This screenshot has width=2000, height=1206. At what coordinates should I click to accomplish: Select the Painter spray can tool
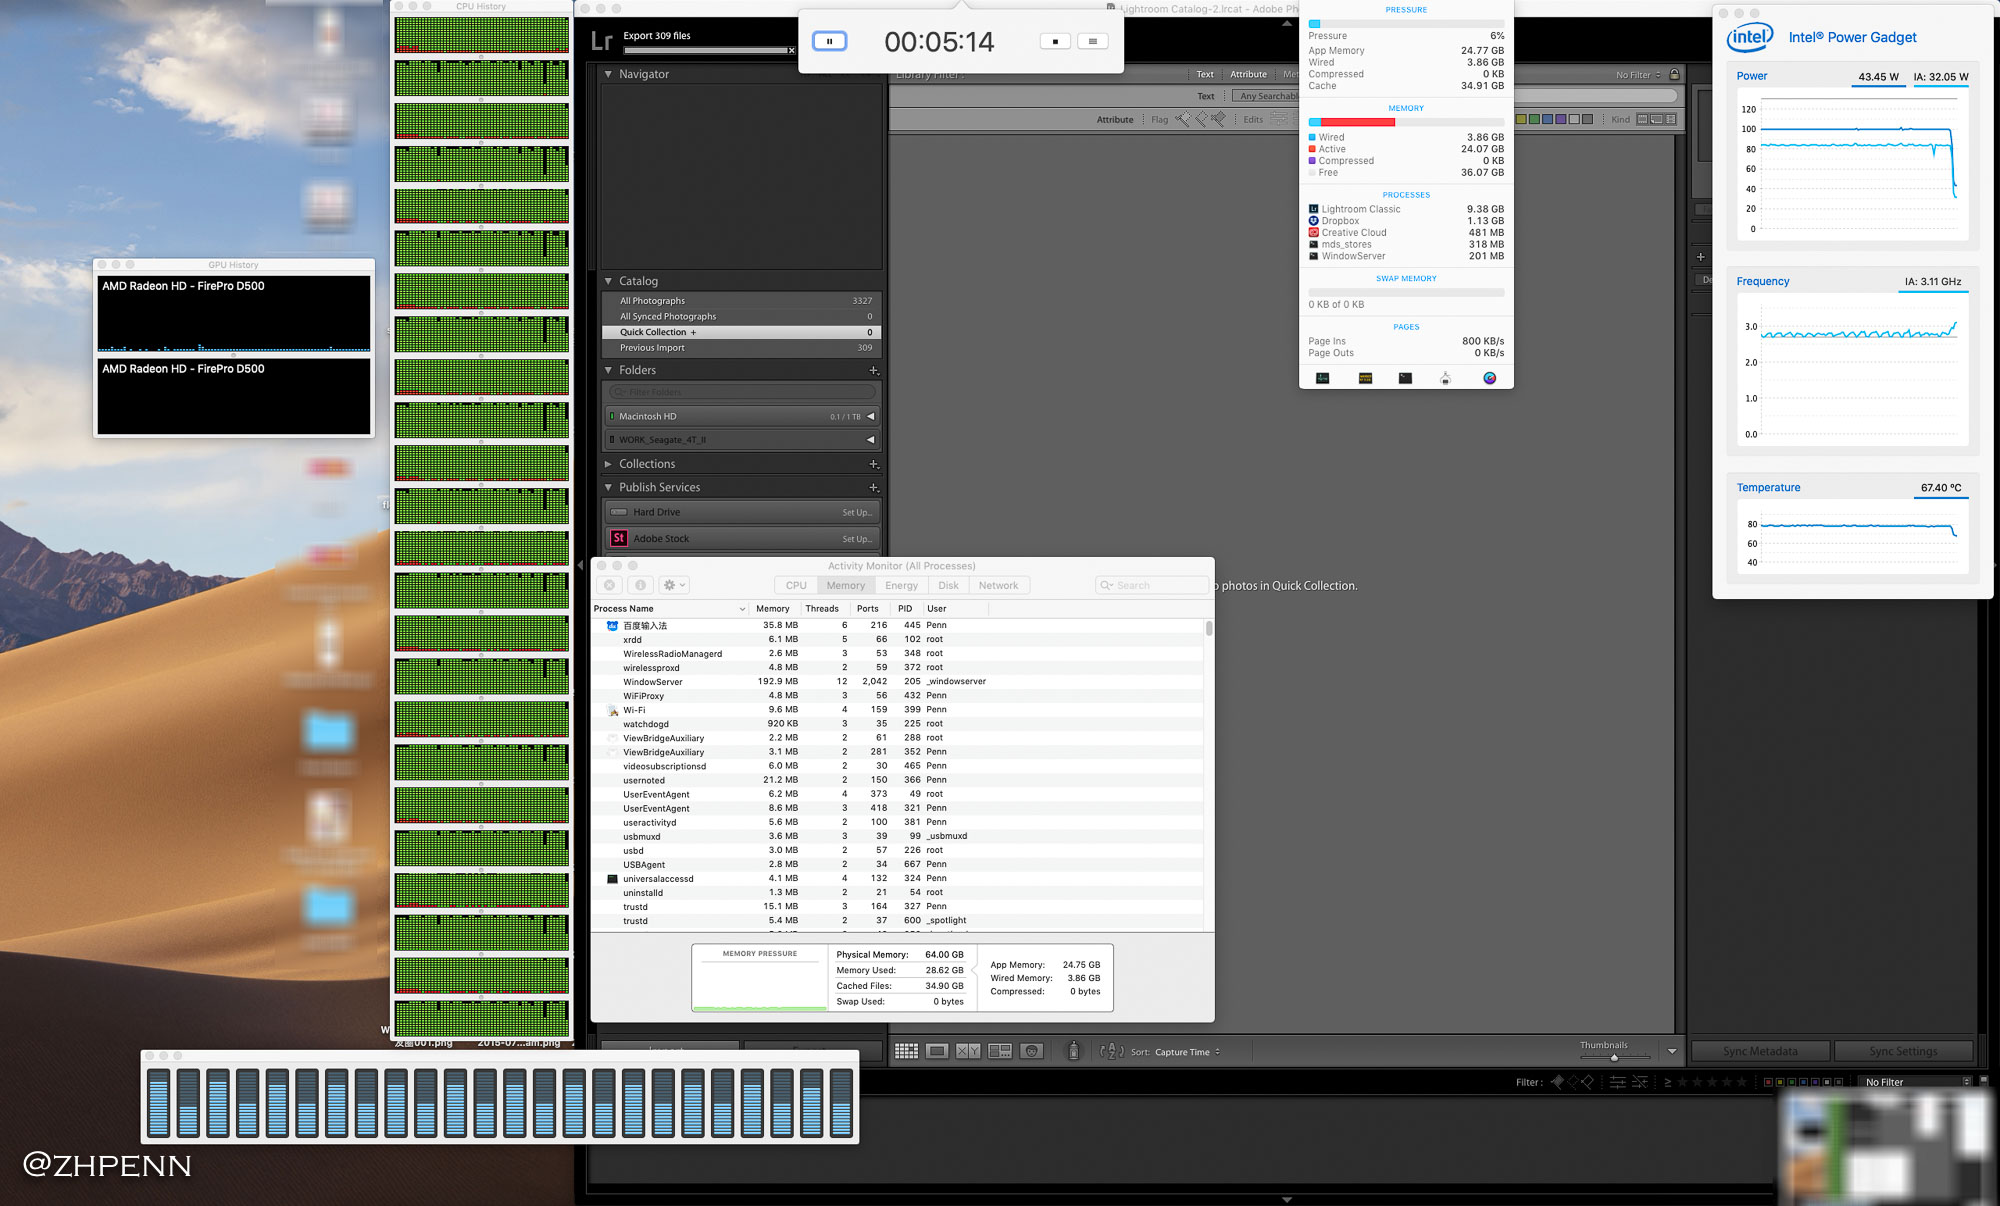click(1074, 1051)
